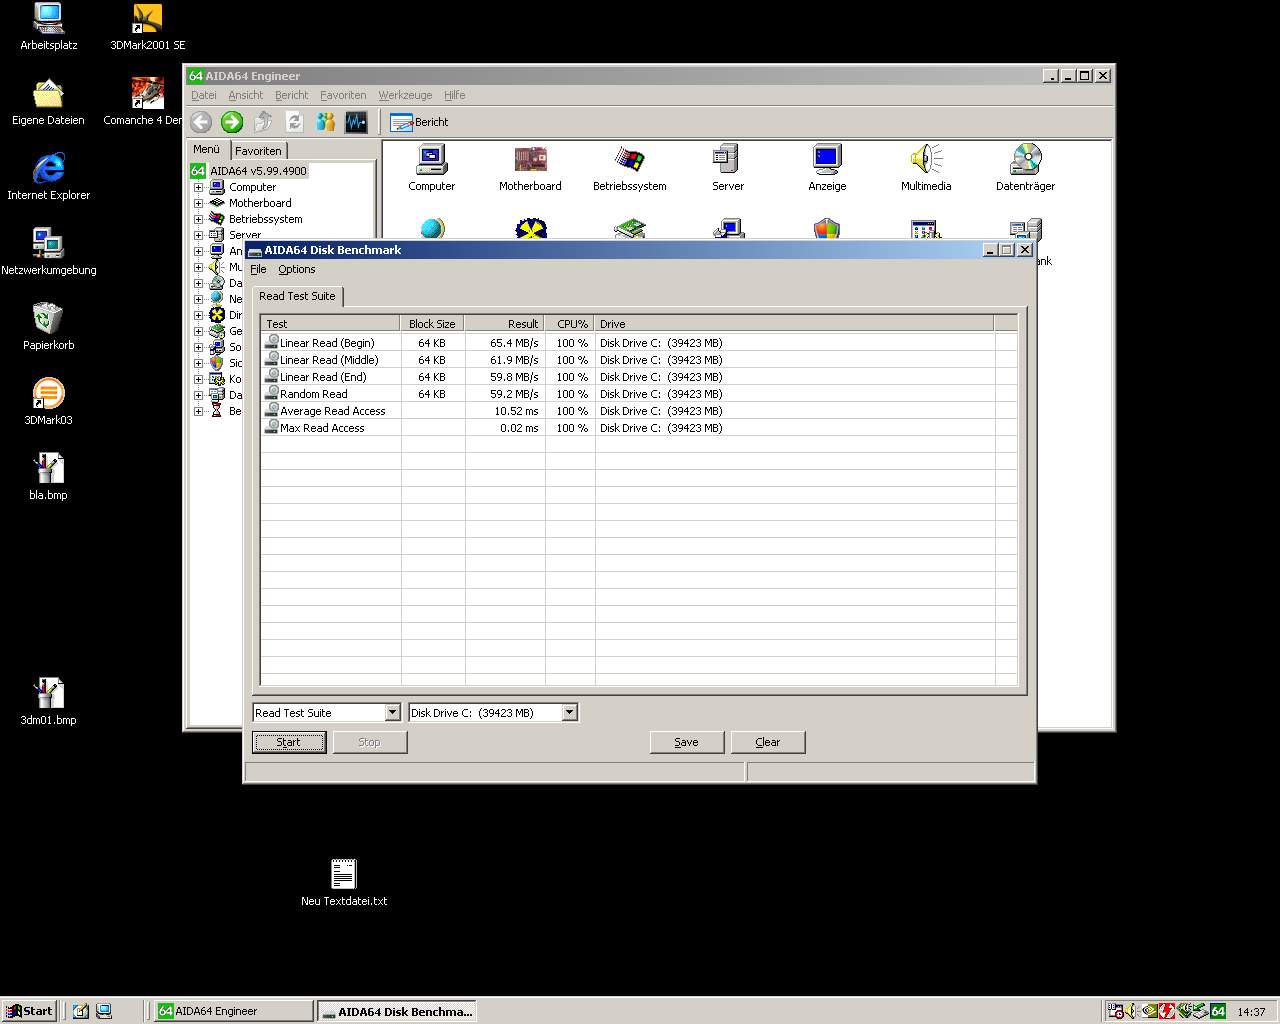This screenshot has height=1024, width=1280.
Task: Click the Internet Explorer desktop icon
Action: (x=48, y=177)
